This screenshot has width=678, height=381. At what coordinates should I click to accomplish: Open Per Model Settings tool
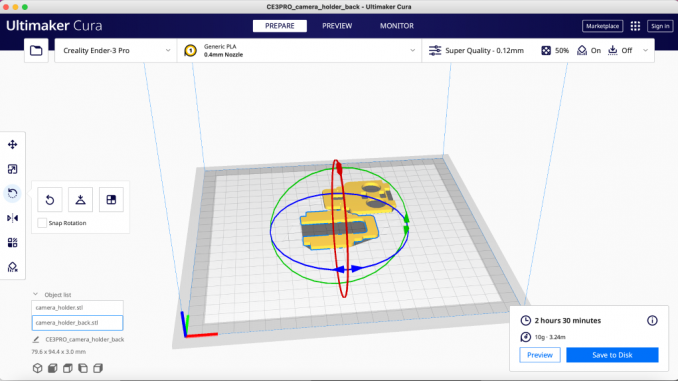[13, 243]
